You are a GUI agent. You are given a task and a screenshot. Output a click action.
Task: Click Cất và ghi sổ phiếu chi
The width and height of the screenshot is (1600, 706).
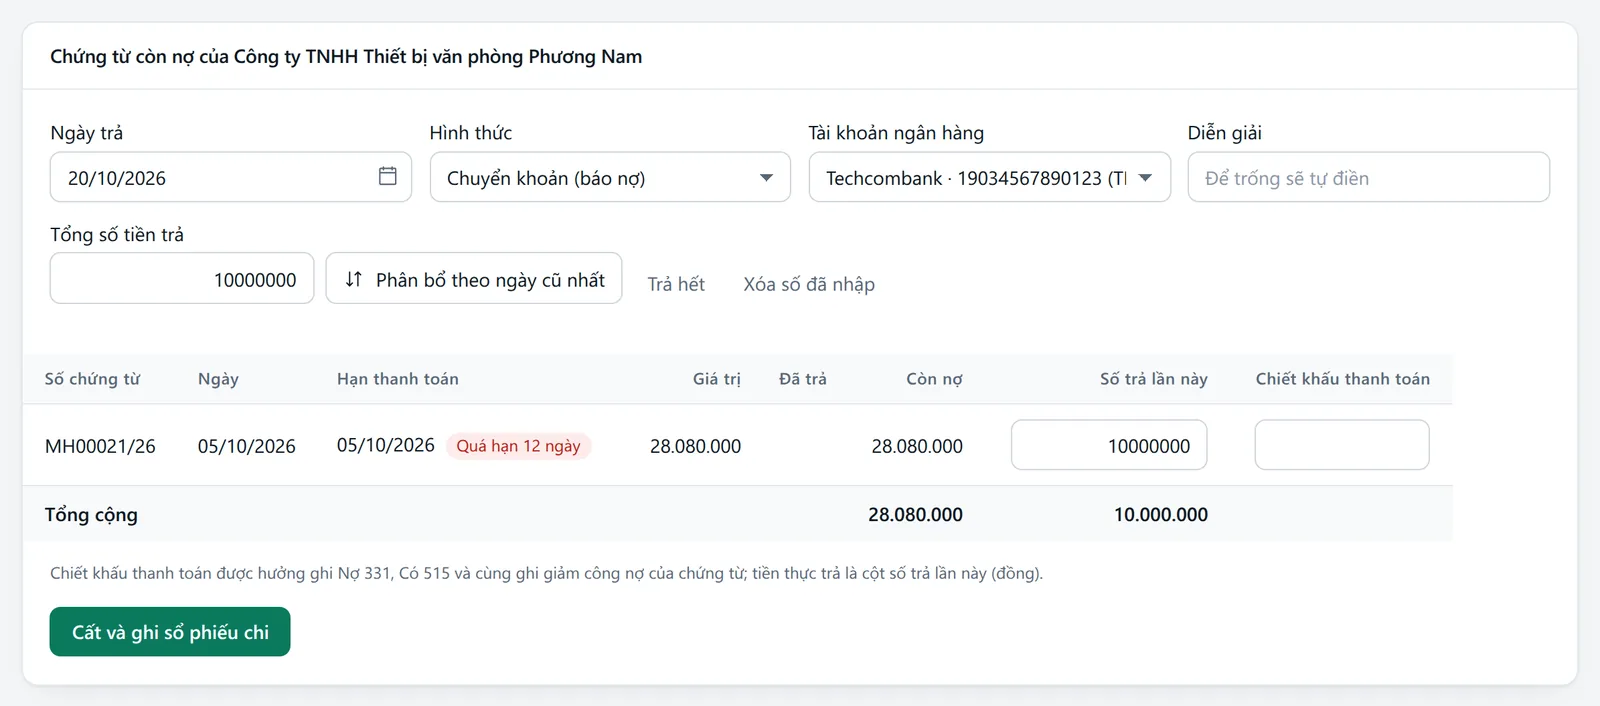pos(170,632)
